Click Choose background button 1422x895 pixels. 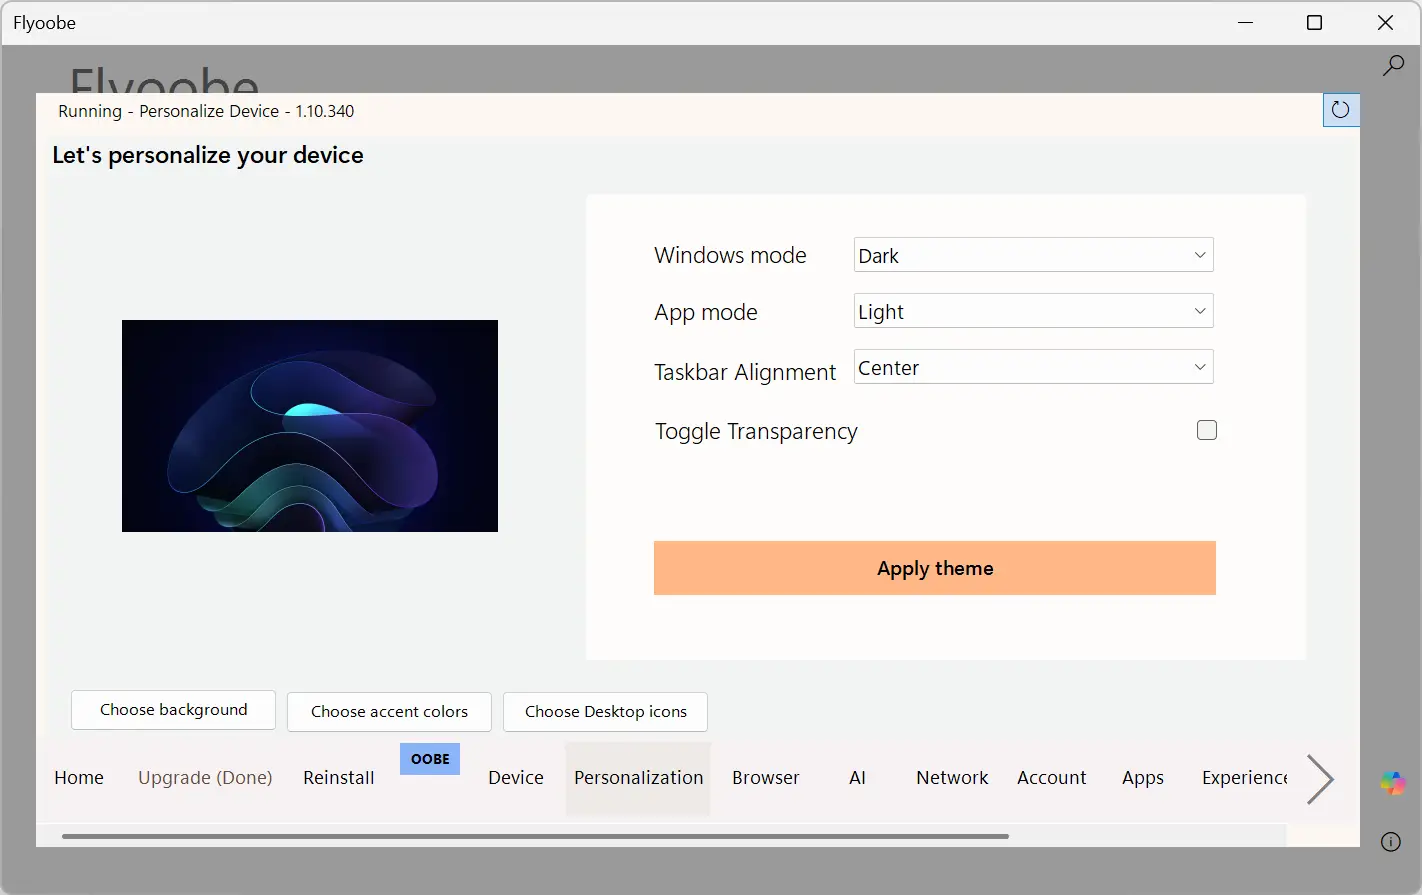click(173, 710)
